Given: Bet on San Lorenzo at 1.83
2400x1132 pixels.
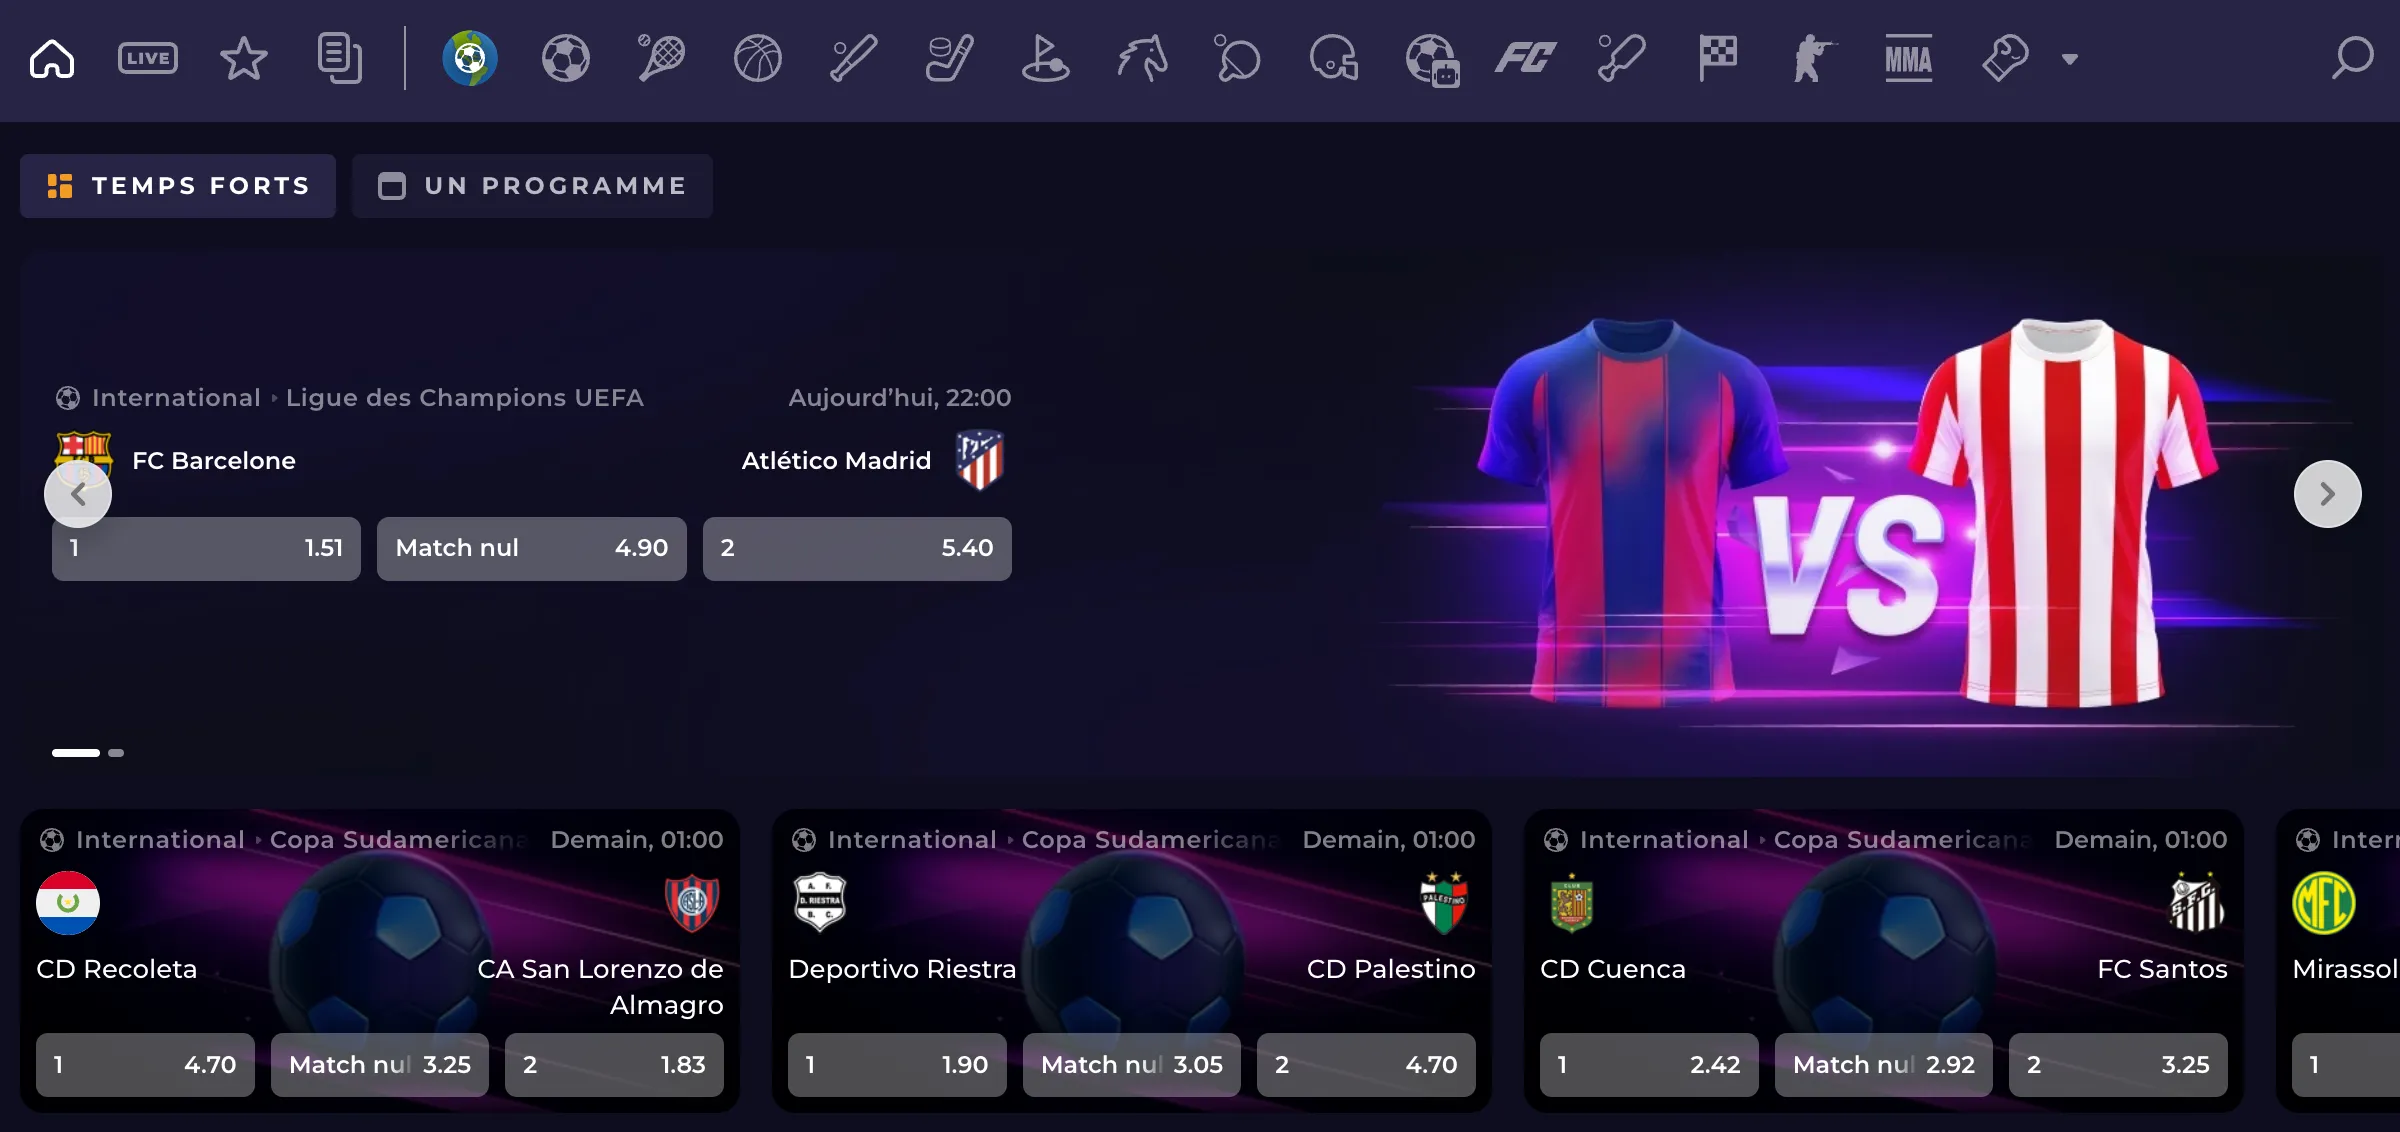Looking at the screenshot, I should coord(614,1065).
